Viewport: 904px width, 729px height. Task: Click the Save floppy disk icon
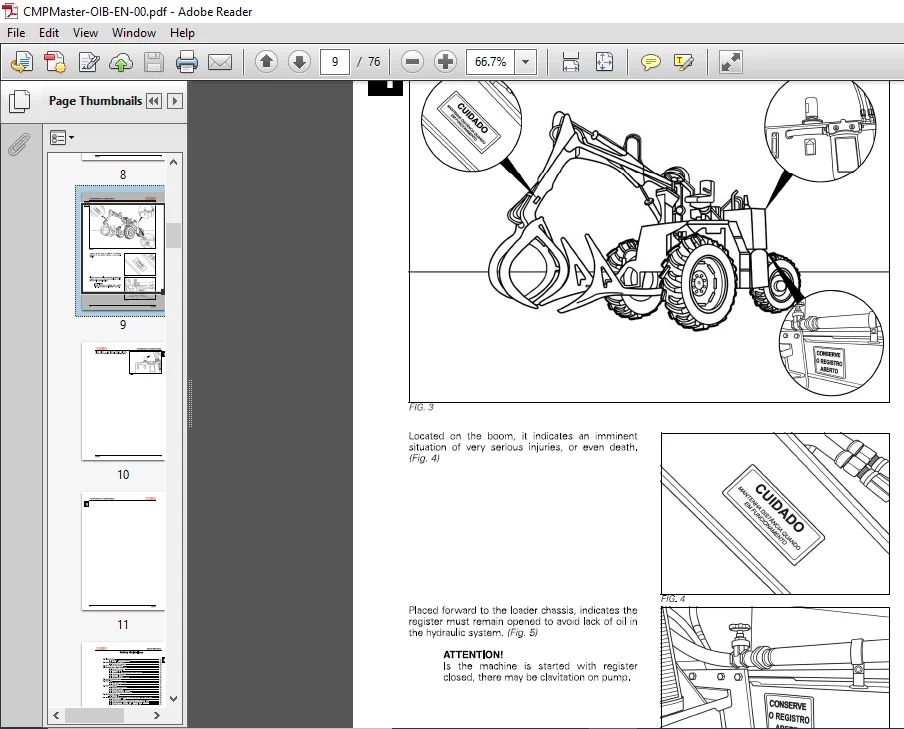point(153,62)
